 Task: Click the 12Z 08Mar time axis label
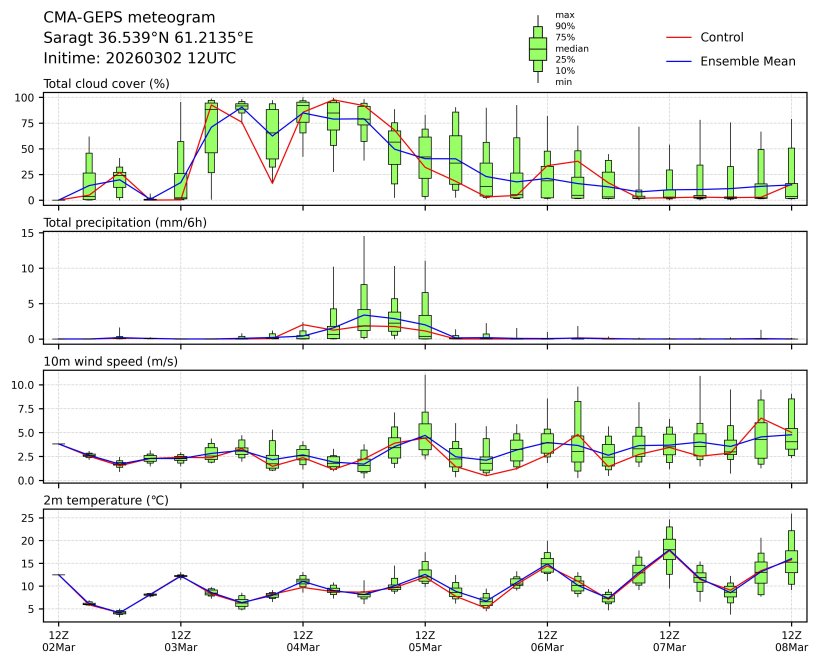click(x=792, y=641)
